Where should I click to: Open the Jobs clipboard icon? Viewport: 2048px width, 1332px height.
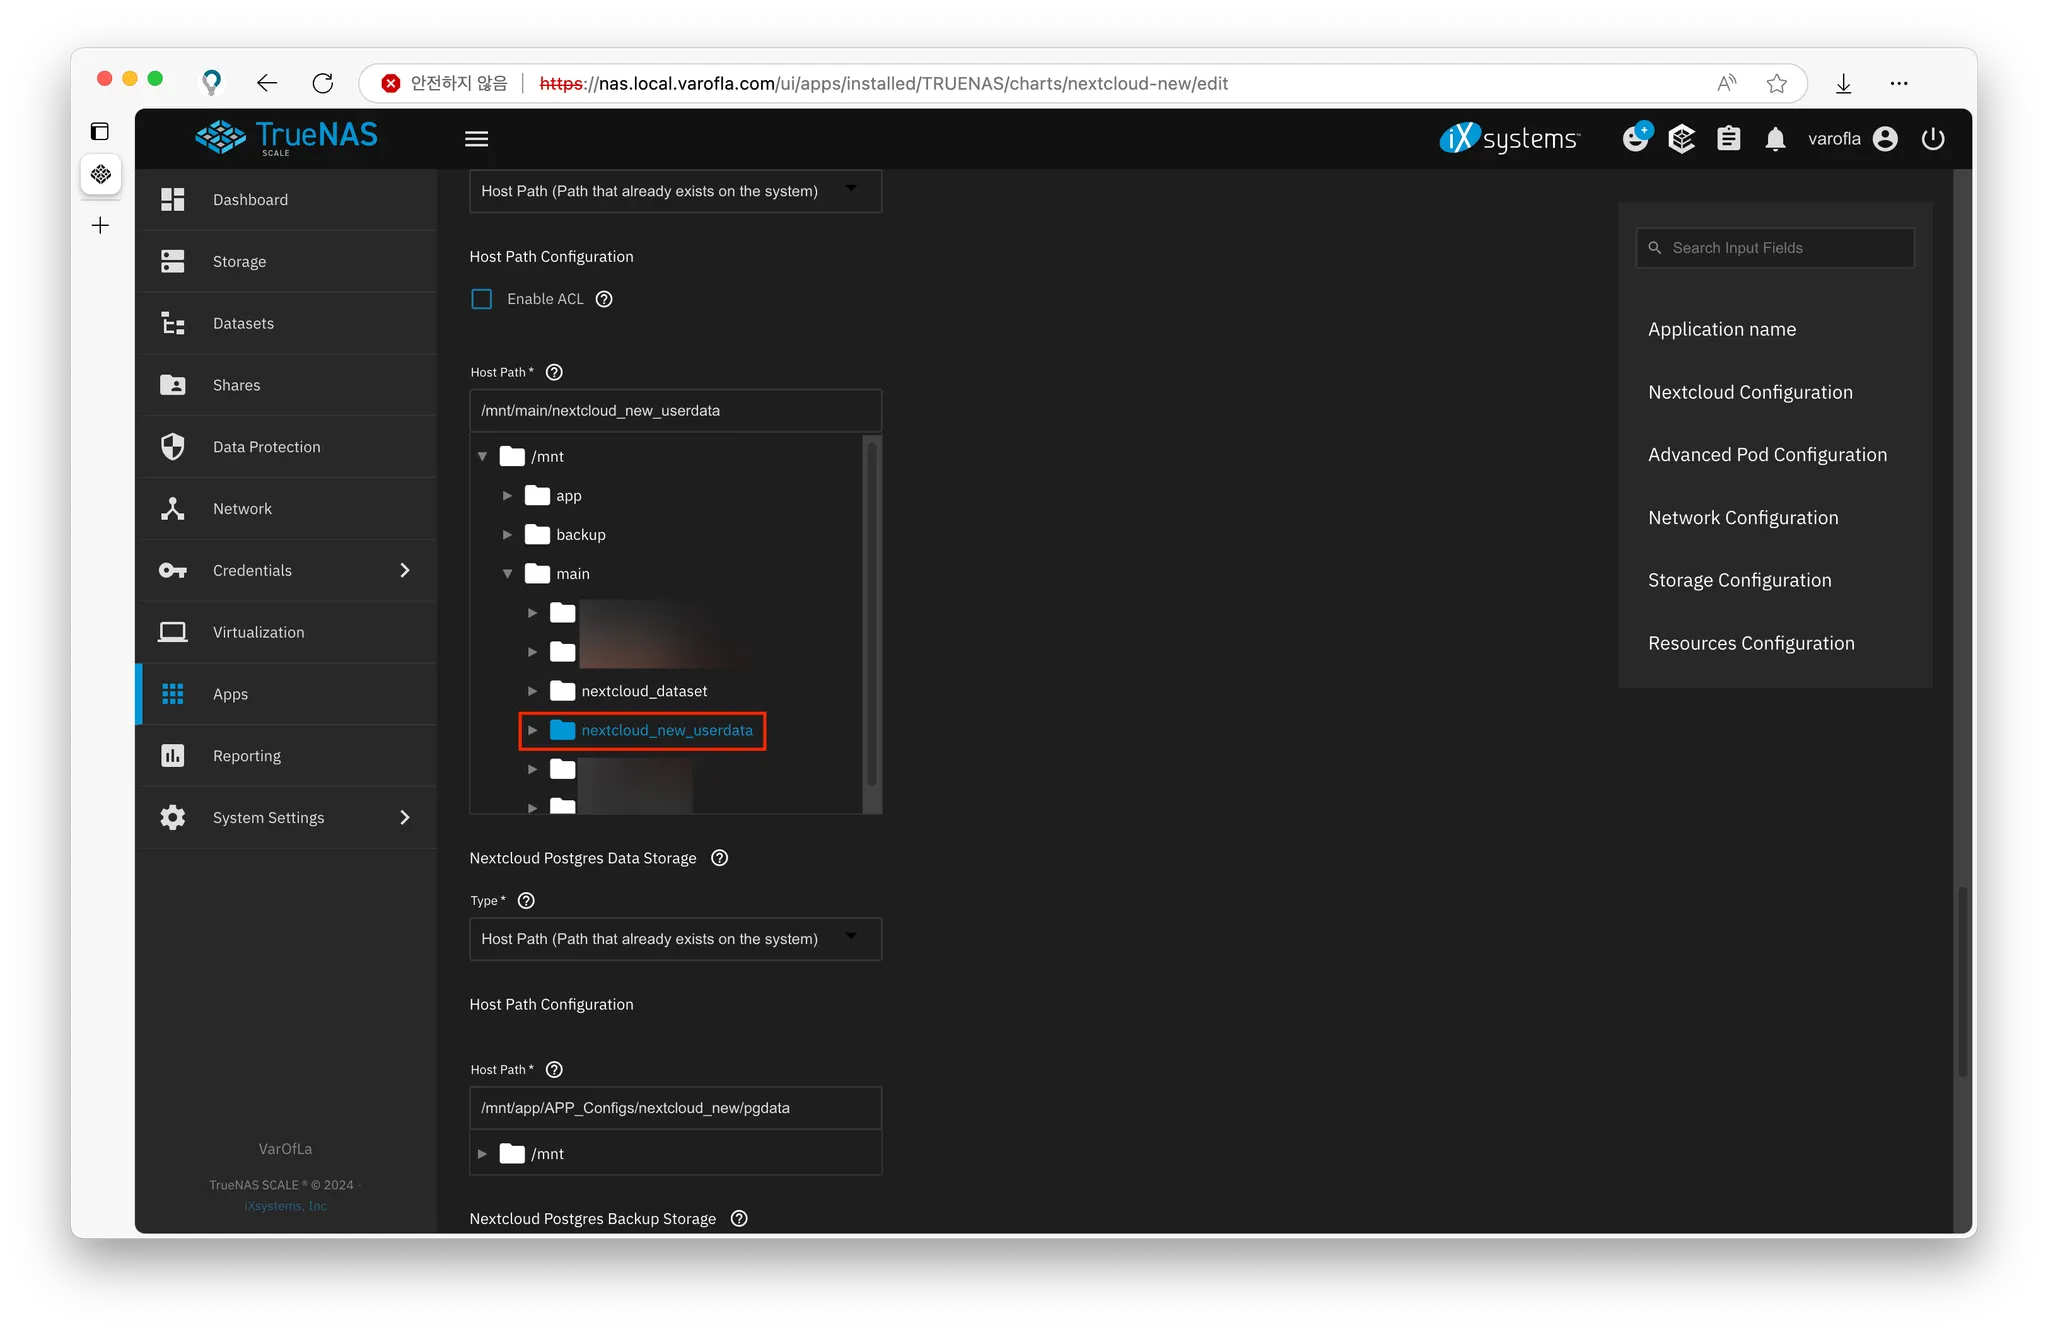tap(1728, 138)
